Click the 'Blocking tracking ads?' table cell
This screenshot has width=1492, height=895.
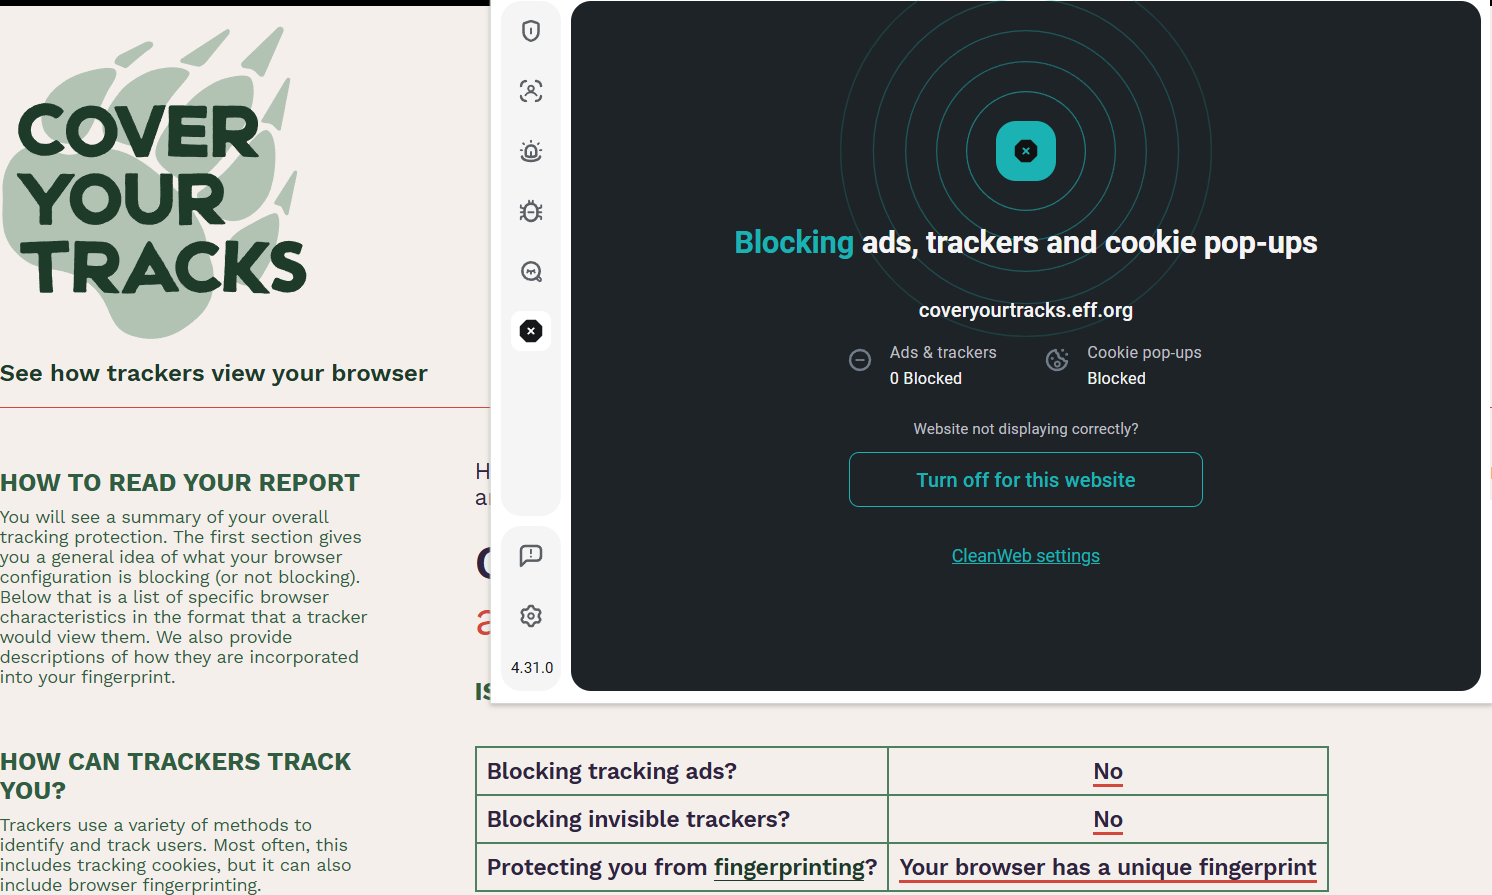click(x=682, y=772)
